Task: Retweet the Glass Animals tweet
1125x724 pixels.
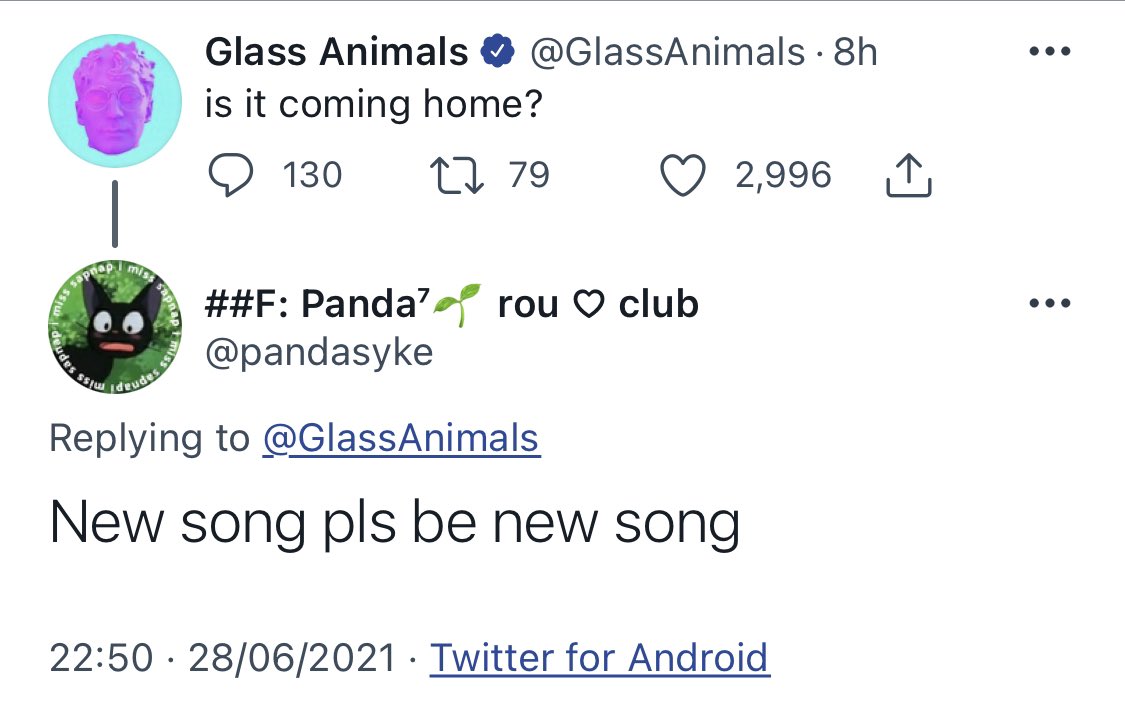Action: (x=456, y=175)
